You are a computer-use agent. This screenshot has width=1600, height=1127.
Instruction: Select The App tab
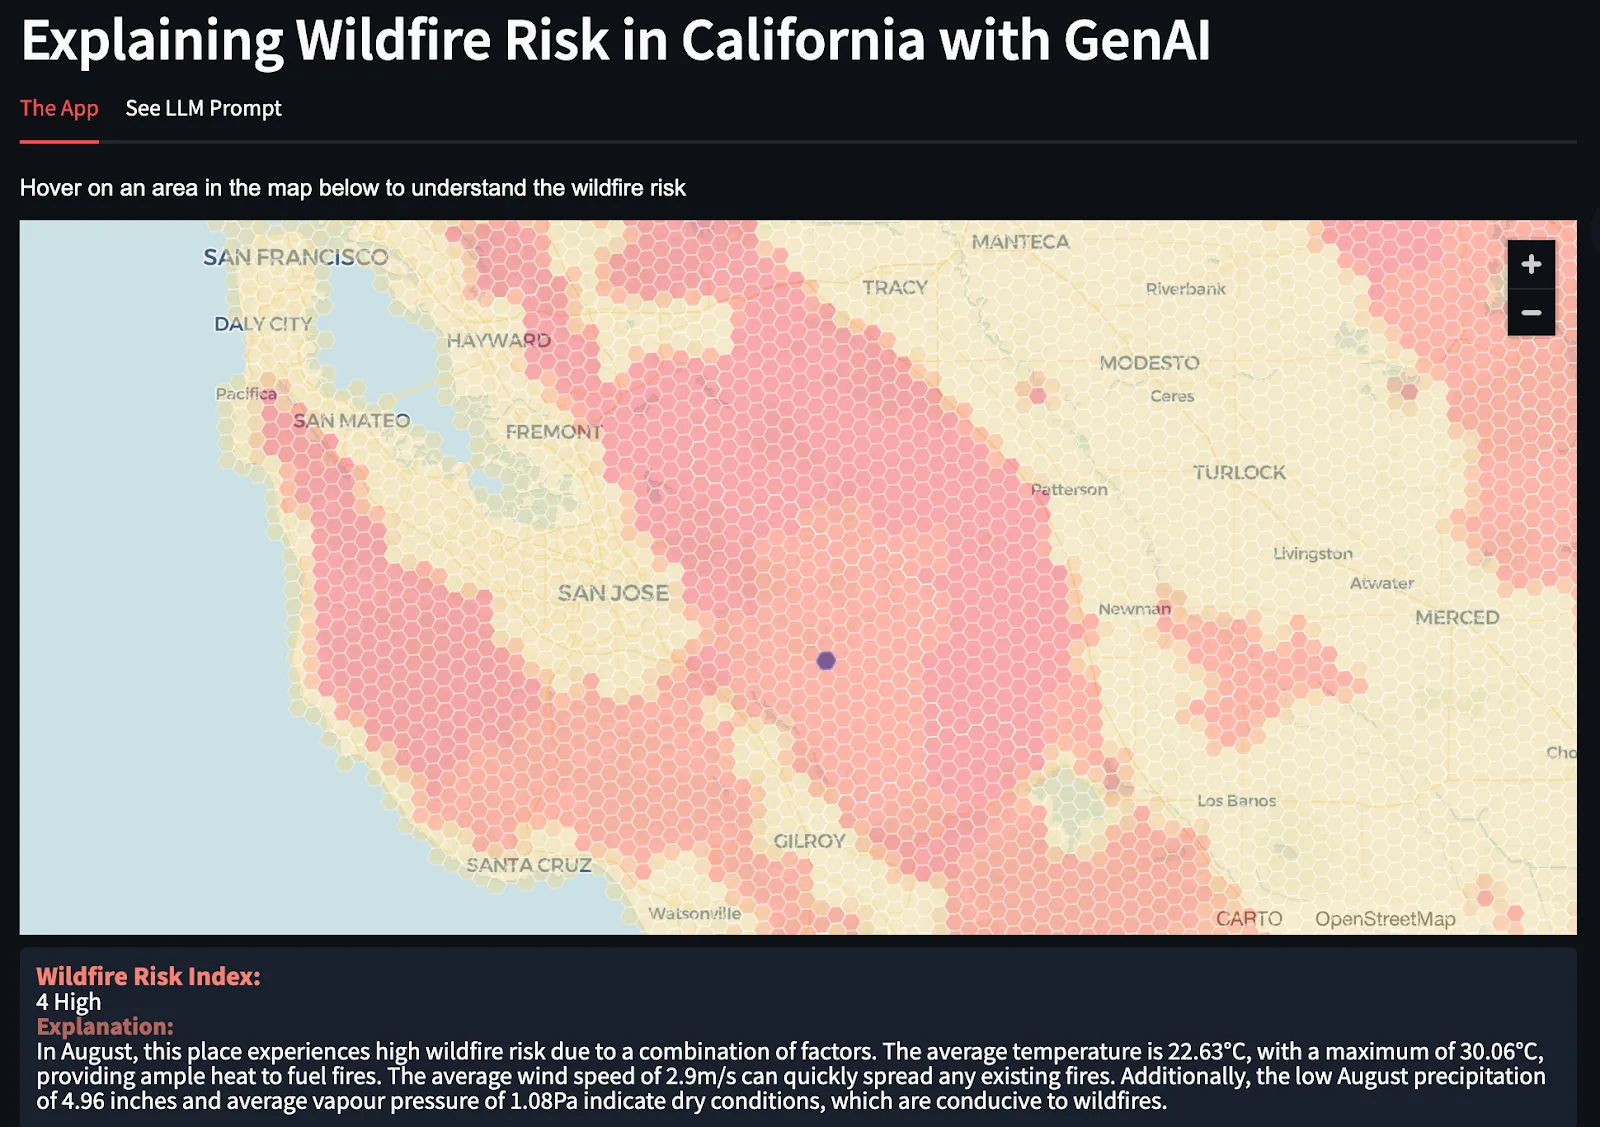(x=59, y=108)
